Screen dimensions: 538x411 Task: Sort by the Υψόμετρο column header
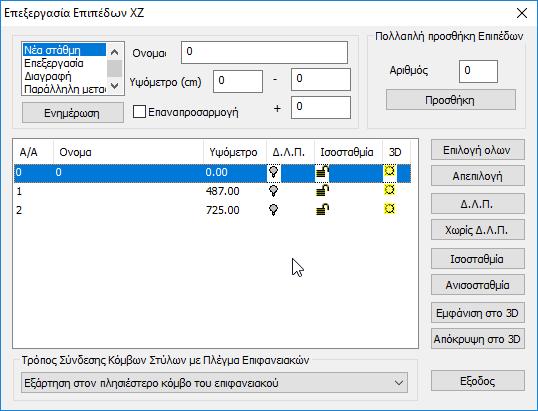coord(235,152)
